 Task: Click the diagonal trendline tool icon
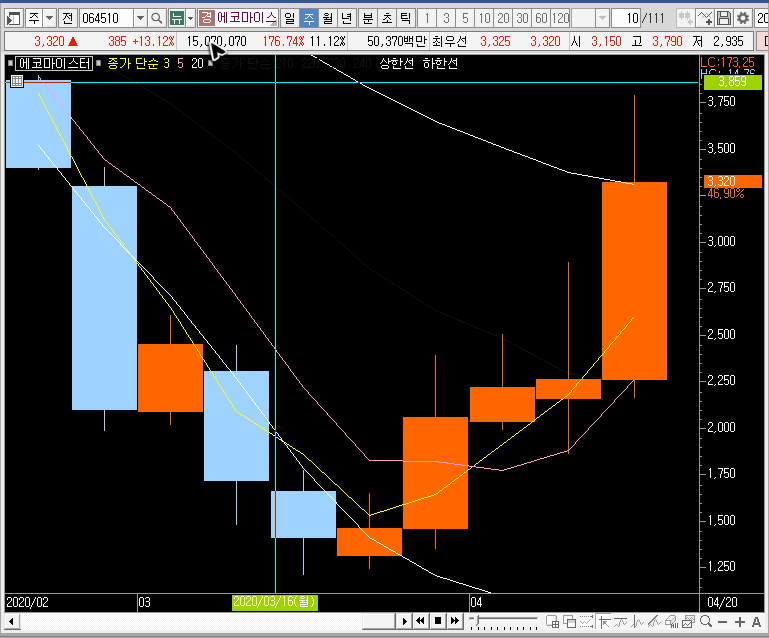[654, 622]
